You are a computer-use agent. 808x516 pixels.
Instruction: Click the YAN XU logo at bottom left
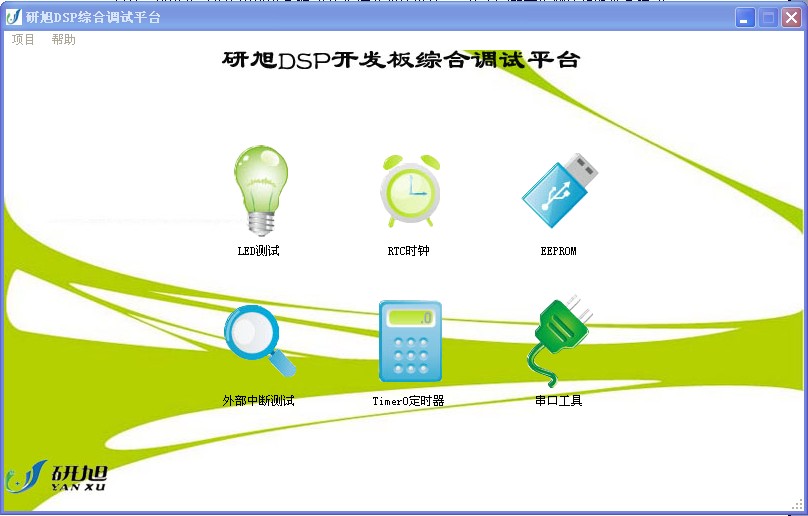point(56,478)
